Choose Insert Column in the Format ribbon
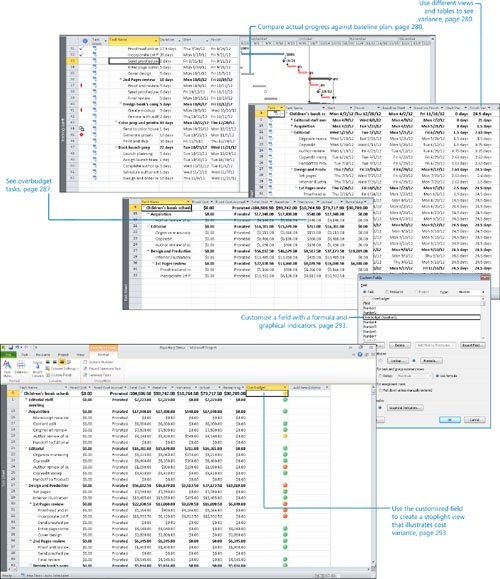This screenshot has width=500, height=579. coord(38,369)
